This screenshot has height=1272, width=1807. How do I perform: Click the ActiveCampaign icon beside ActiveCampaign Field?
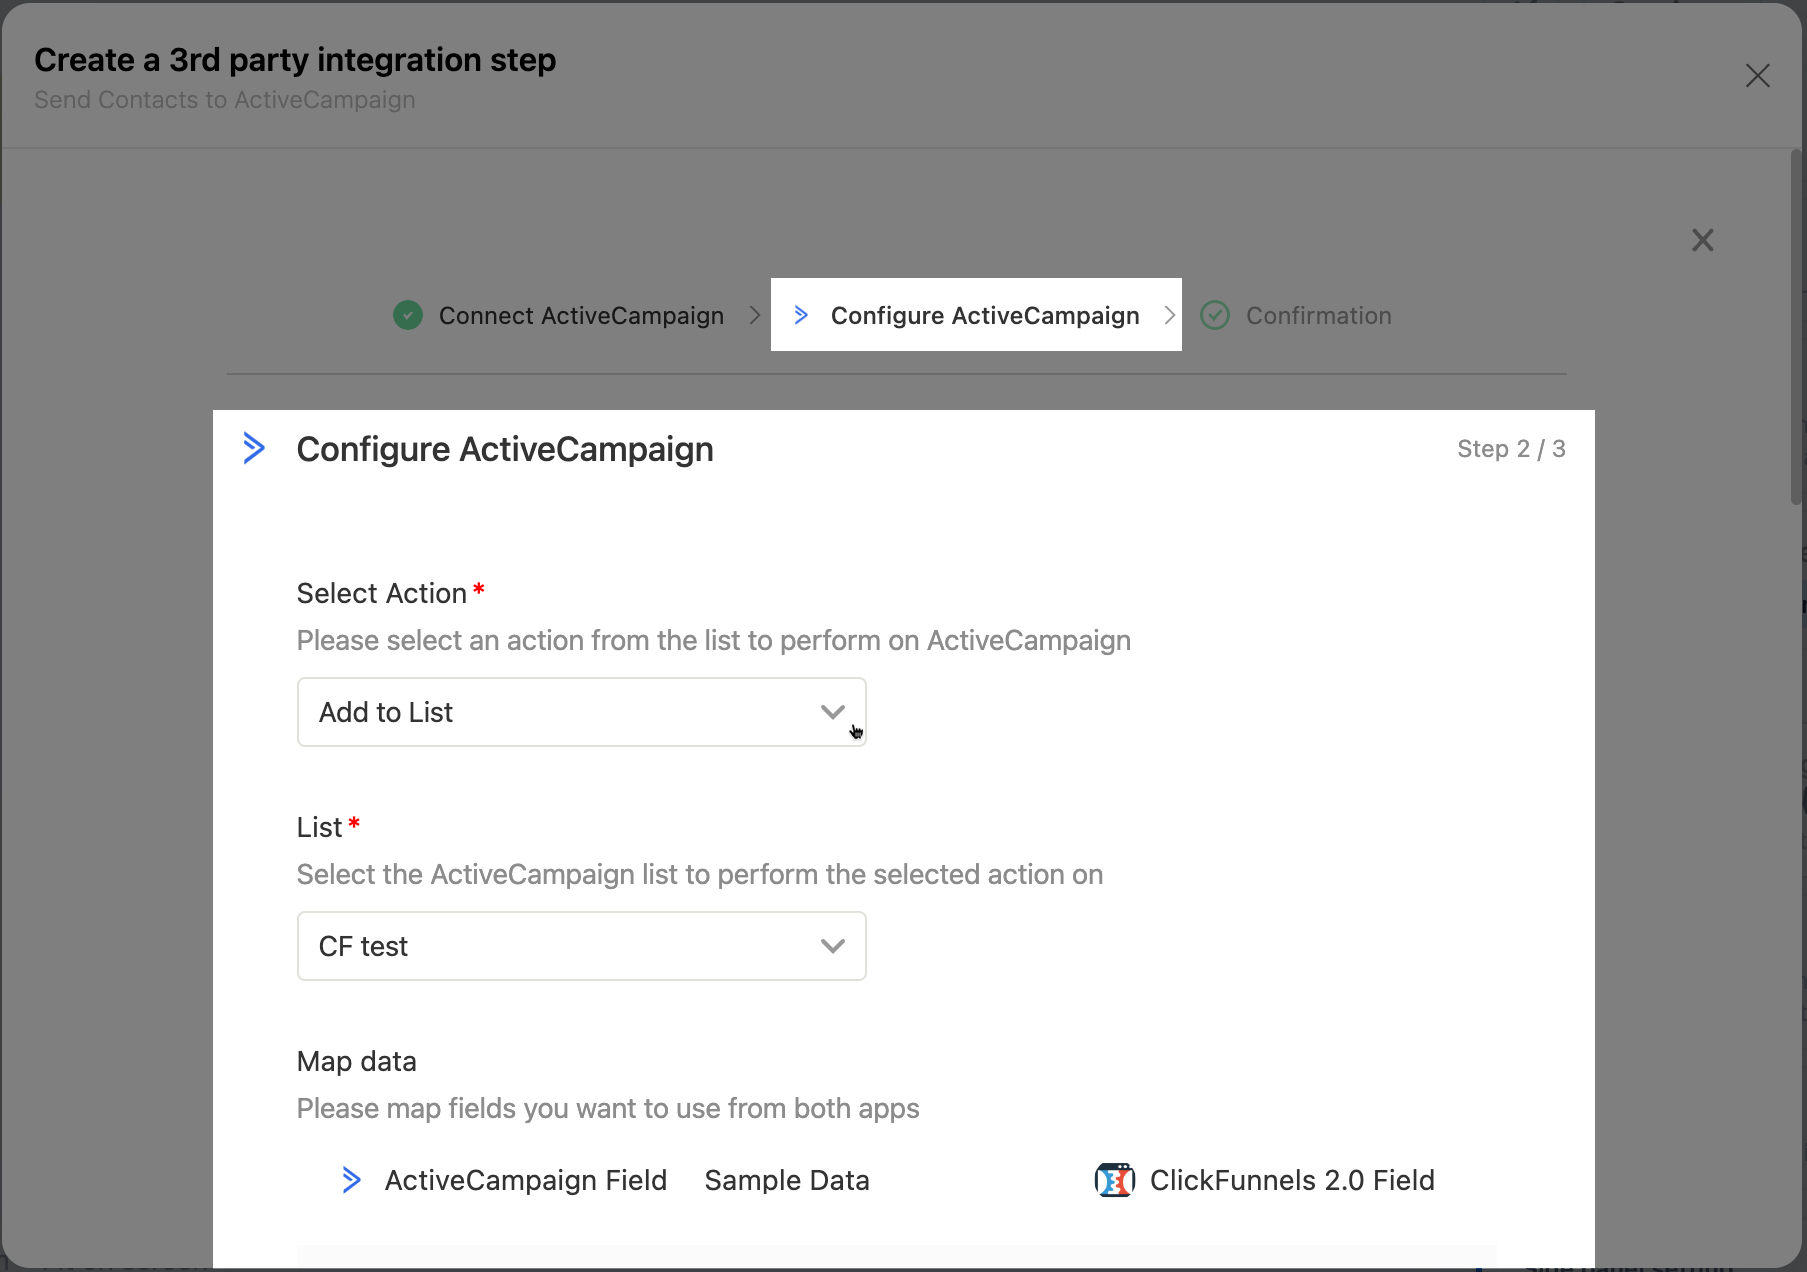(x=351, y=1180)
